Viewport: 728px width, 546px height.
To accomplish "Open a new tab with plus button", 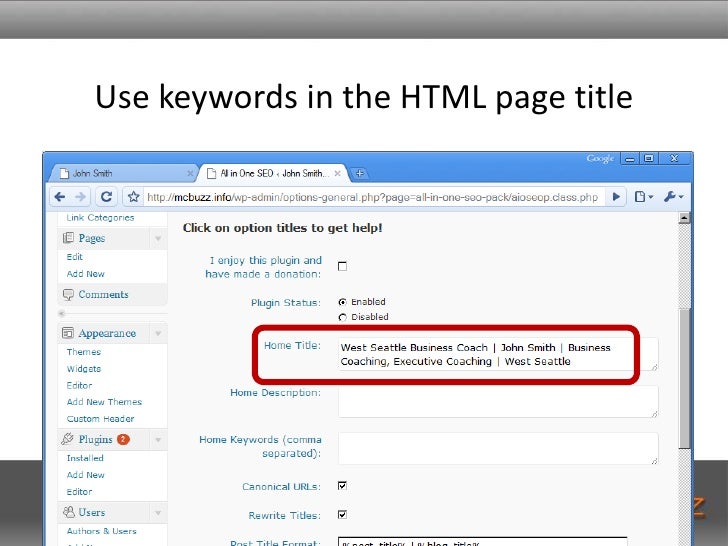I will [359, 174].
